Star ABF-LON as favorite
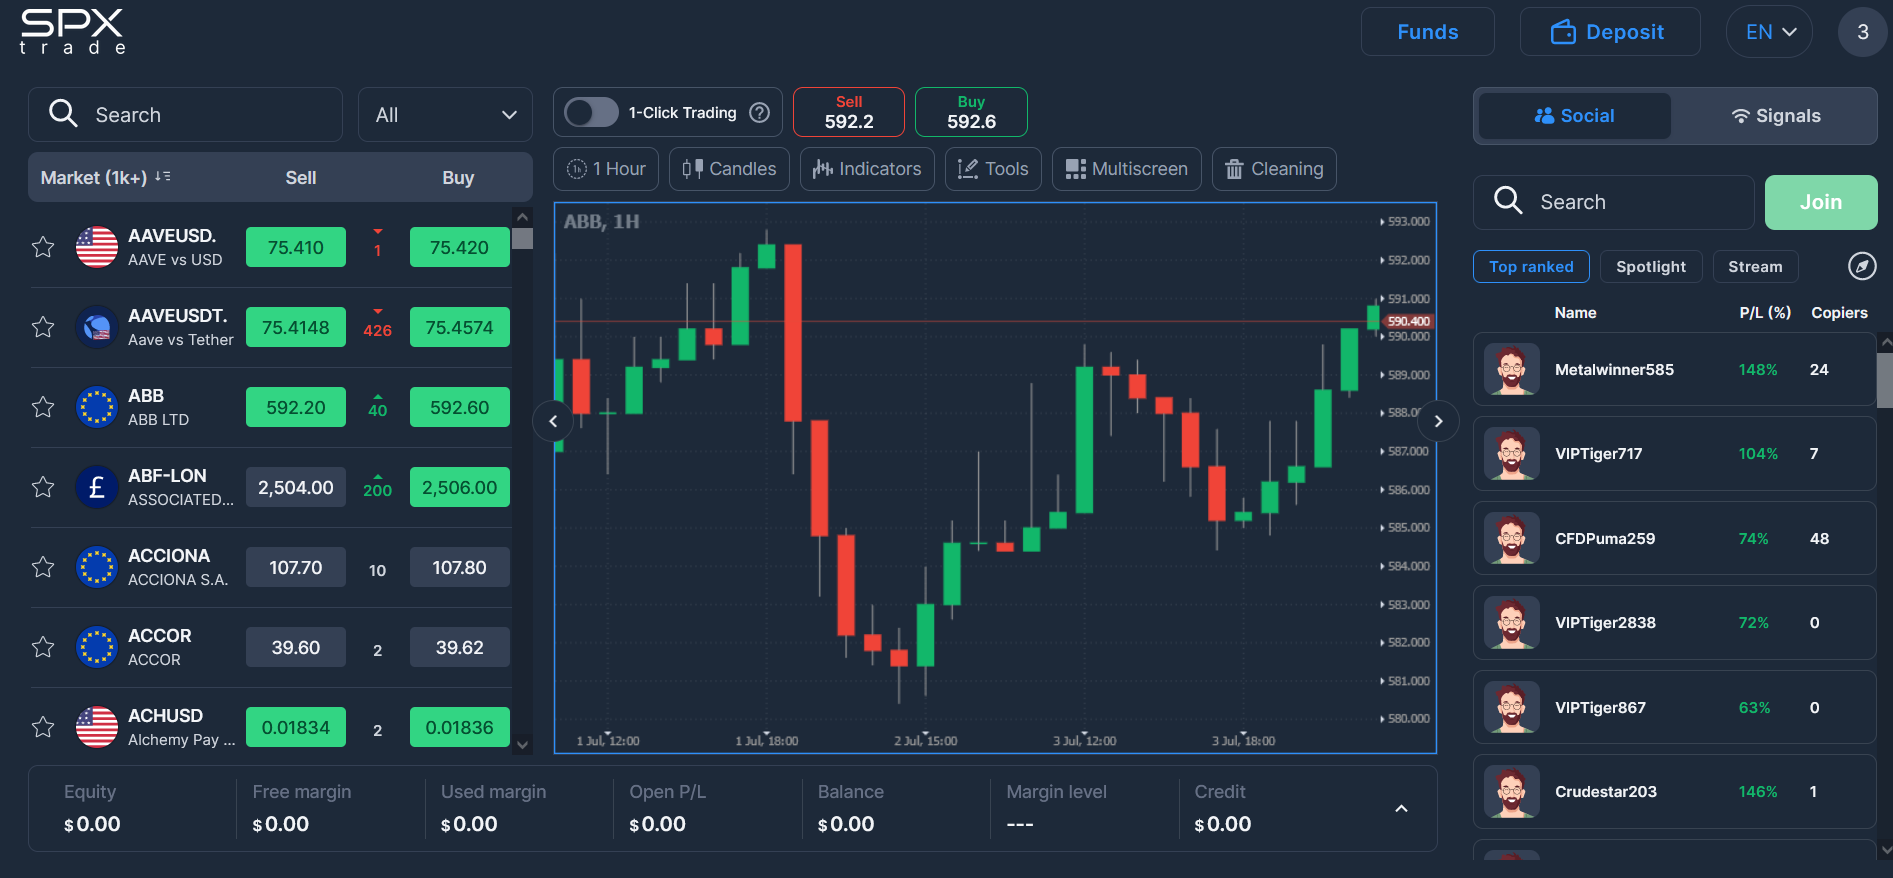Image resolution: width=1893 pixels, height=878 pixels. (x=43, y=487)
